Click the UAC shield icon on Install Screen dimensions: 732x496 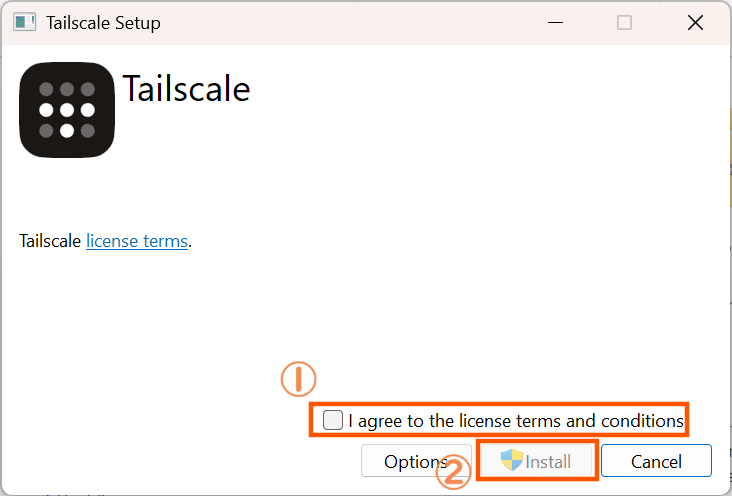pyautogui.click(x=512, y=461)
